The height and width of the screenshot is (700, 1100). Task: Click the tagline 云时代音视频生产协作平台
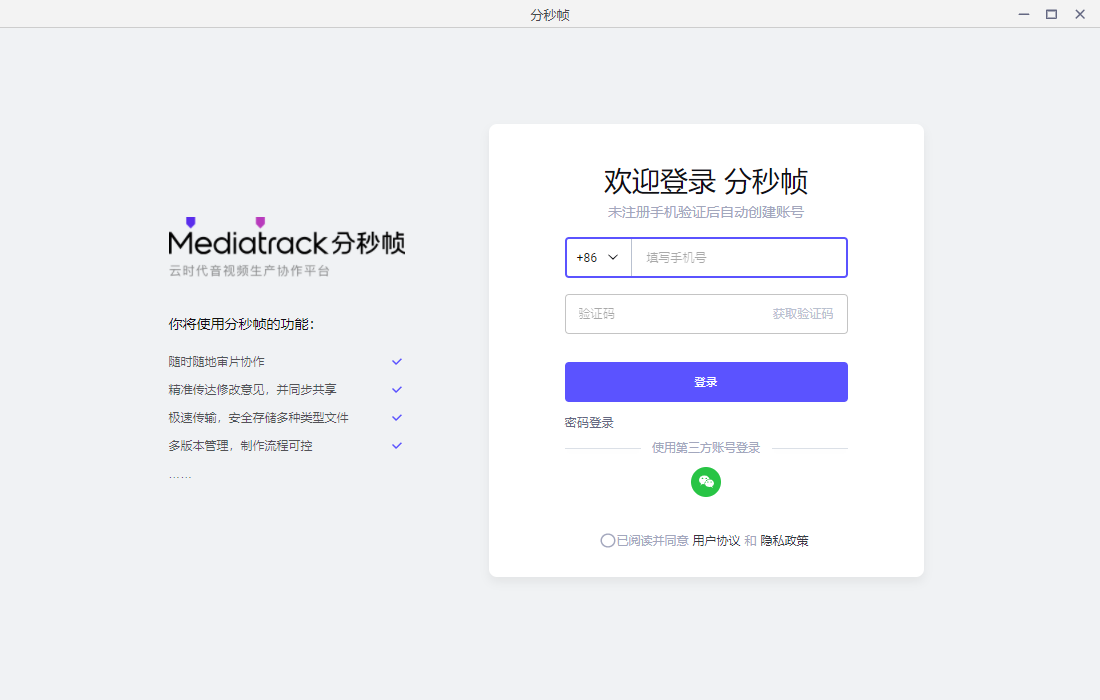tap(249, 271)
